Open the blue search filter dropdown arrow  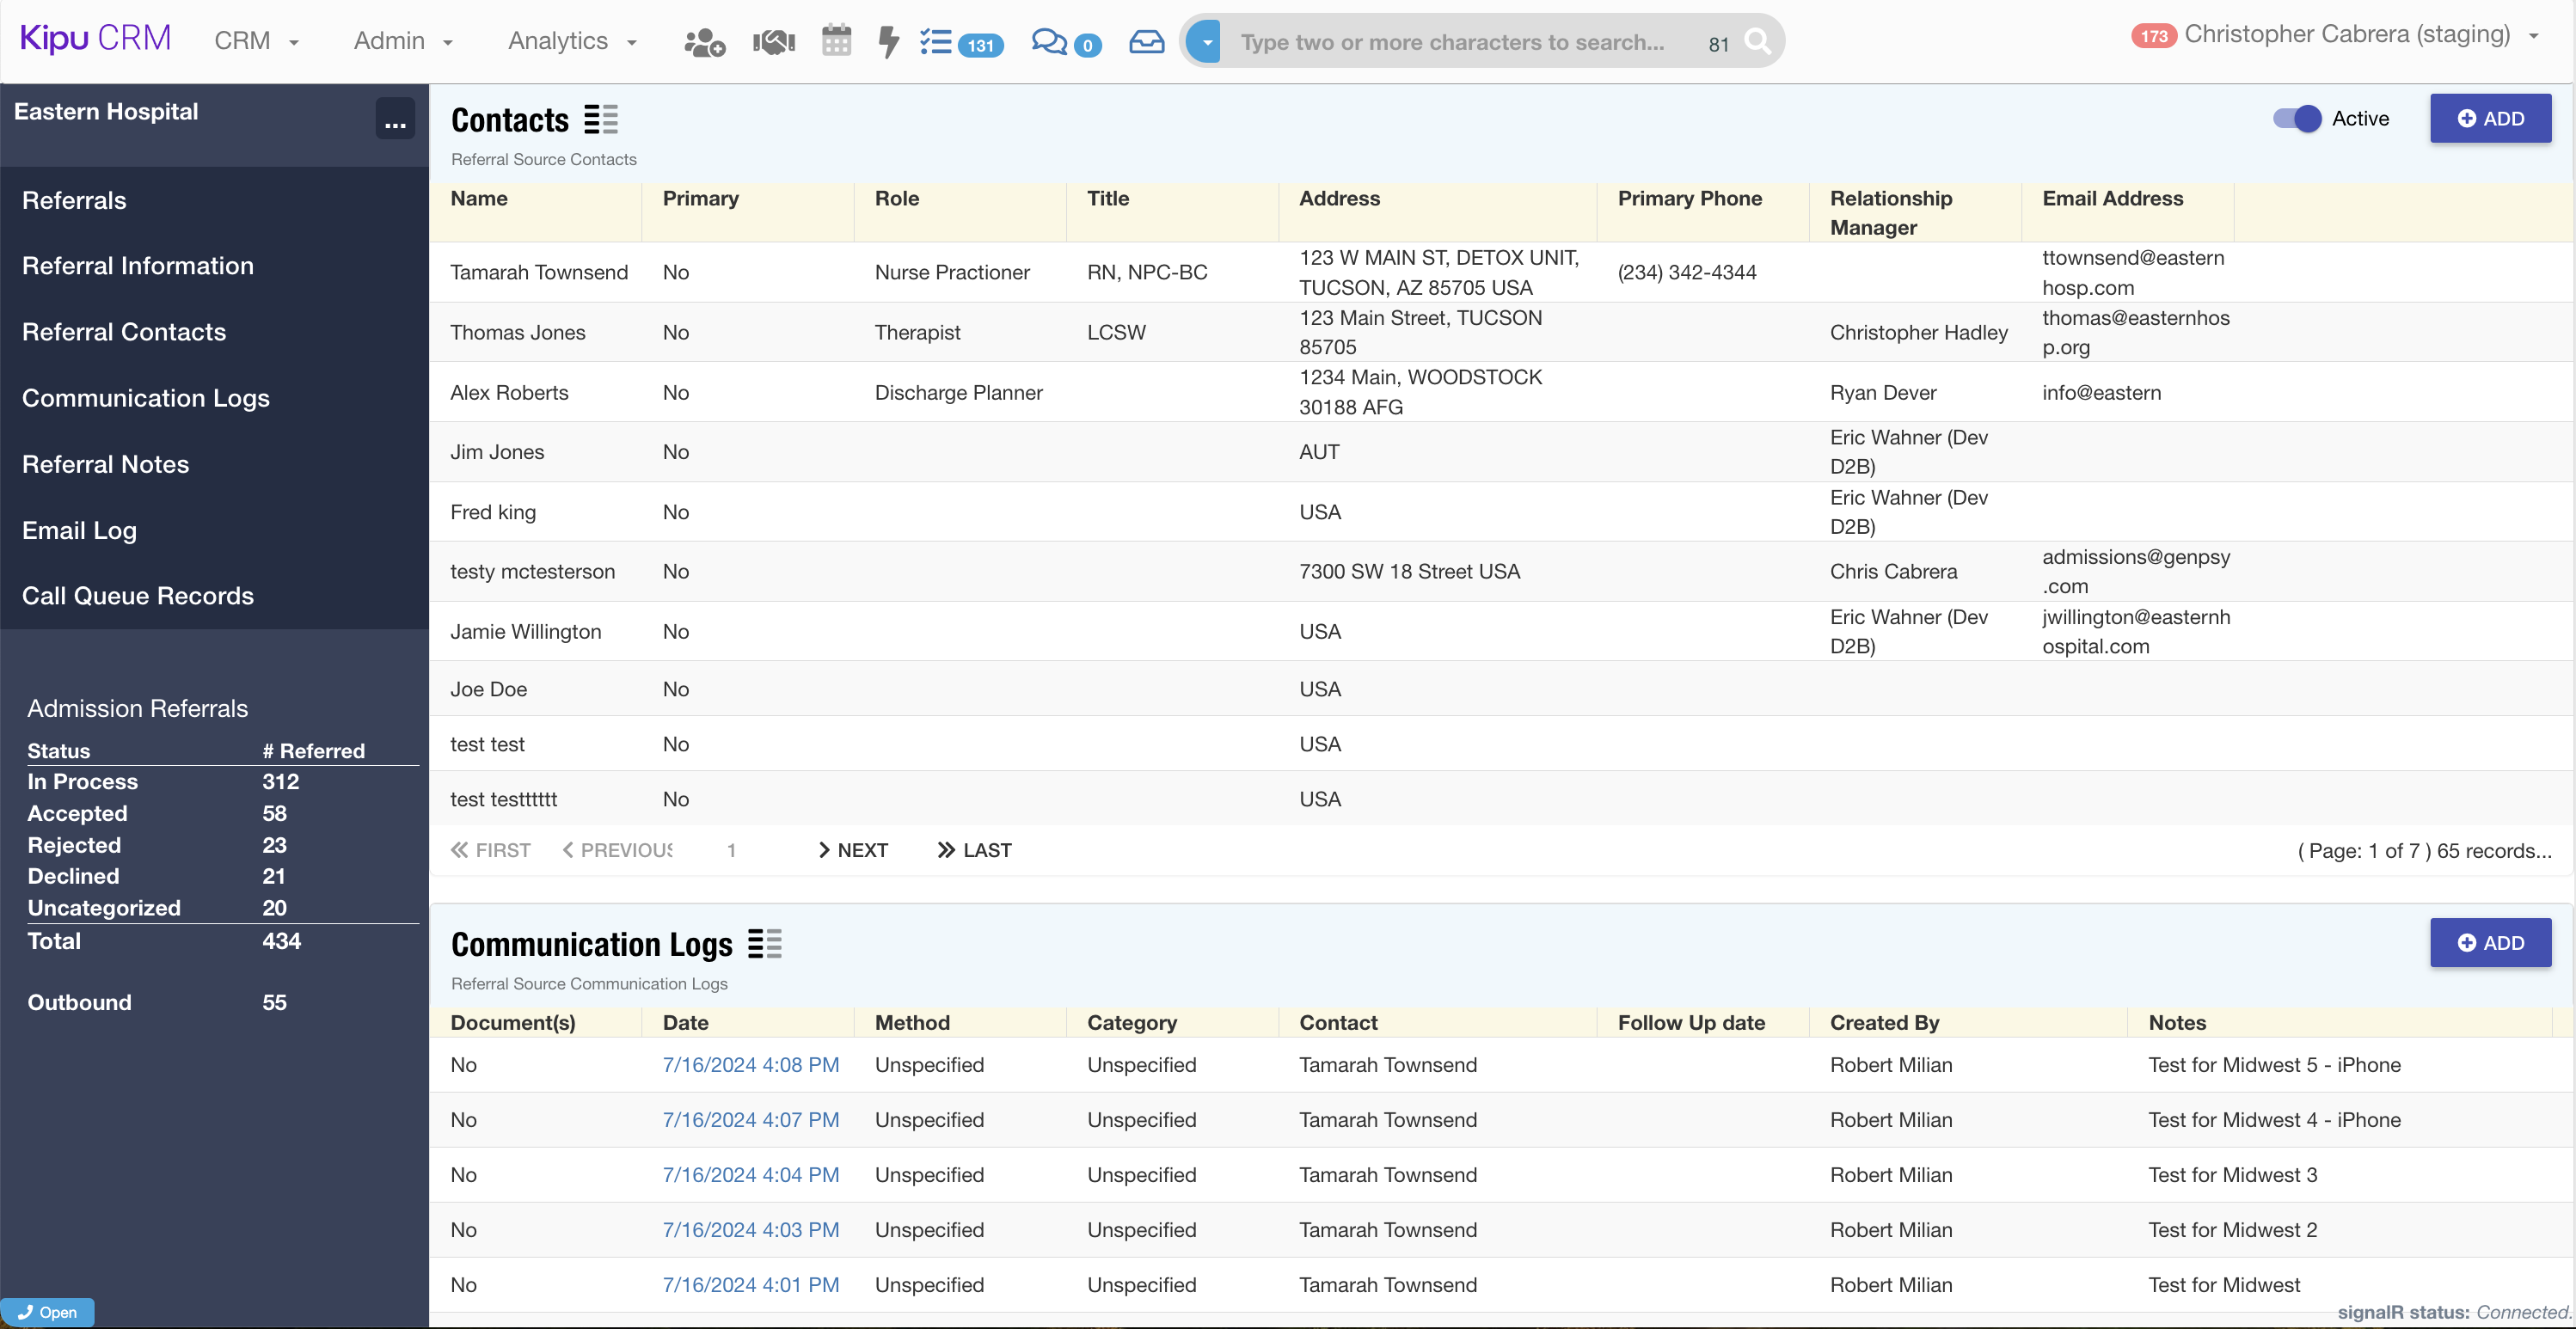click(1207, 42)
